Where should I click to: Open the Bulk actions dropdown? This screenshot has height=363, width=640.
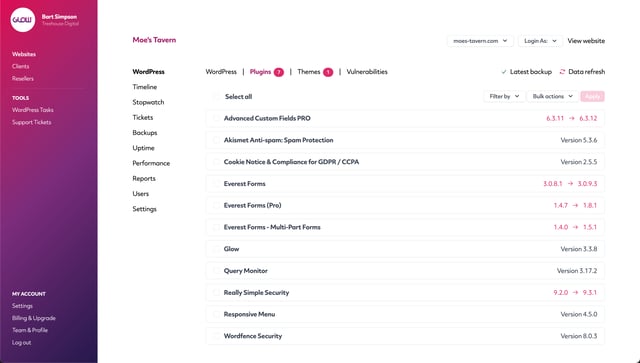tap(552, 96)
